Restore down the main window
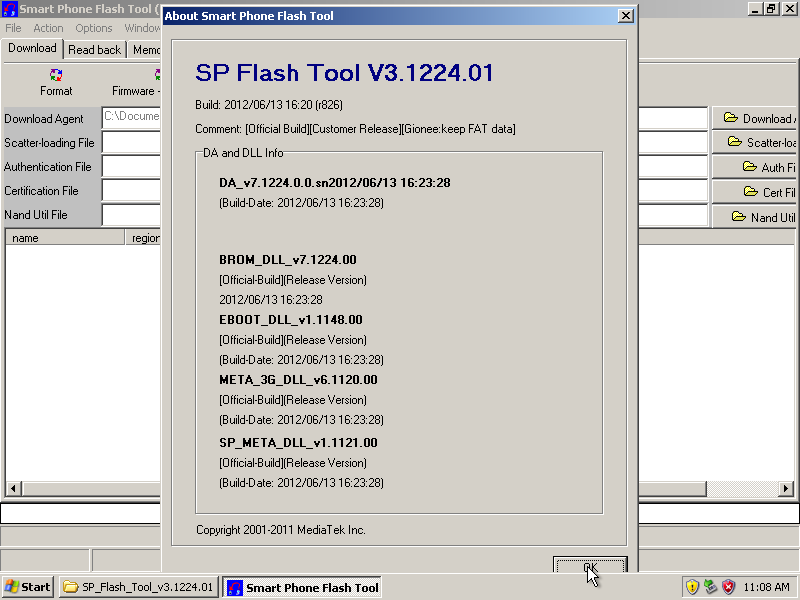 771,9
